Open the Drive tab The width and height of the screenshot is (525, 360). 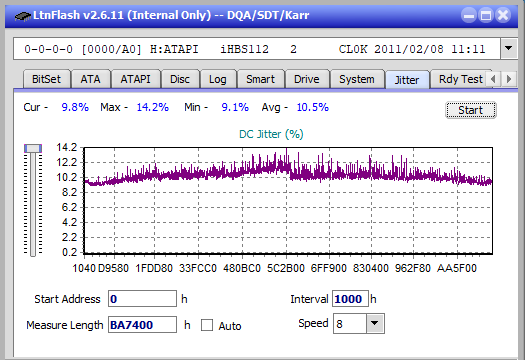tap(307, 79)
